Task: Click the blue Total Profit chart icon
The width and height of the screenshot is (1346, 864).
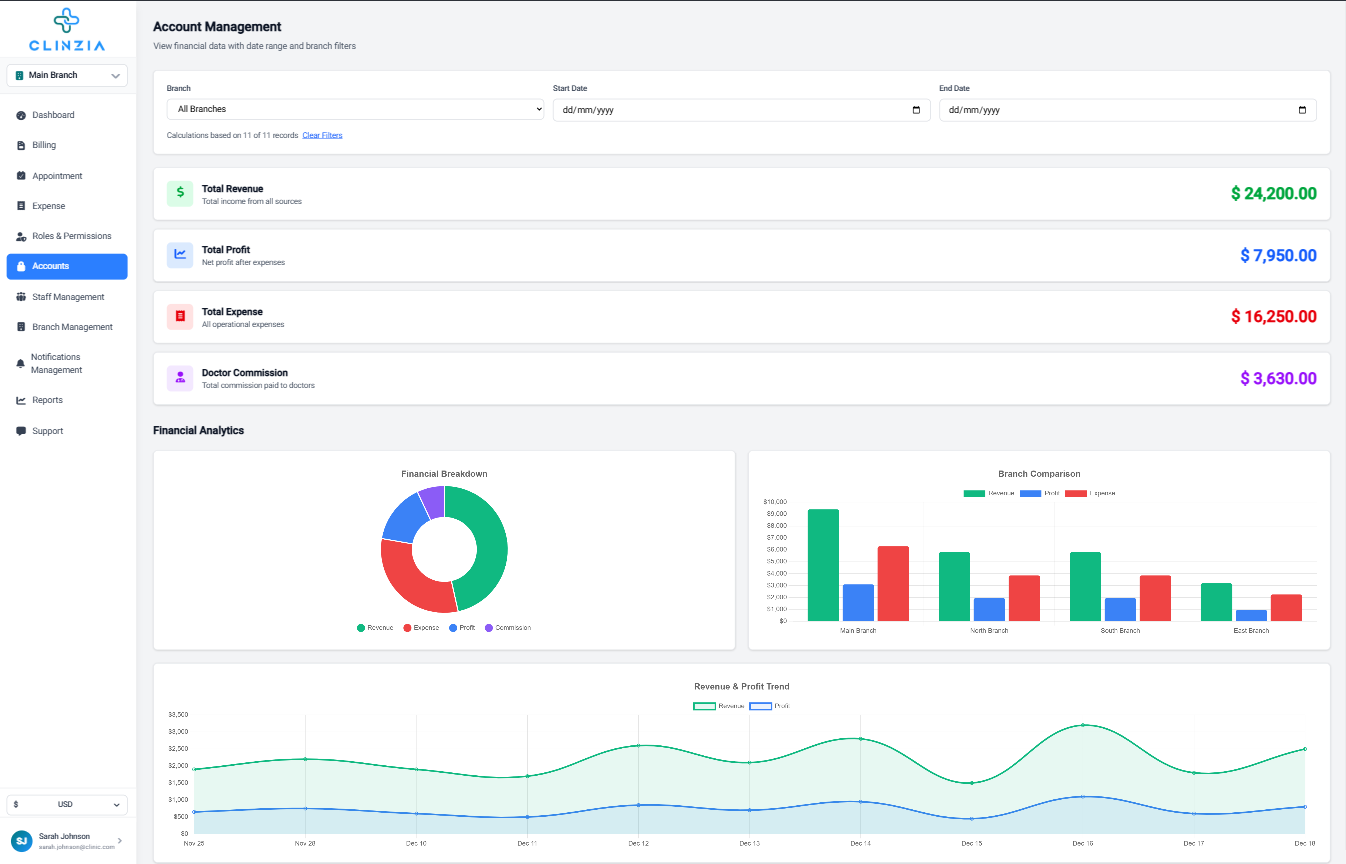Action: click(x=180, y=255)
